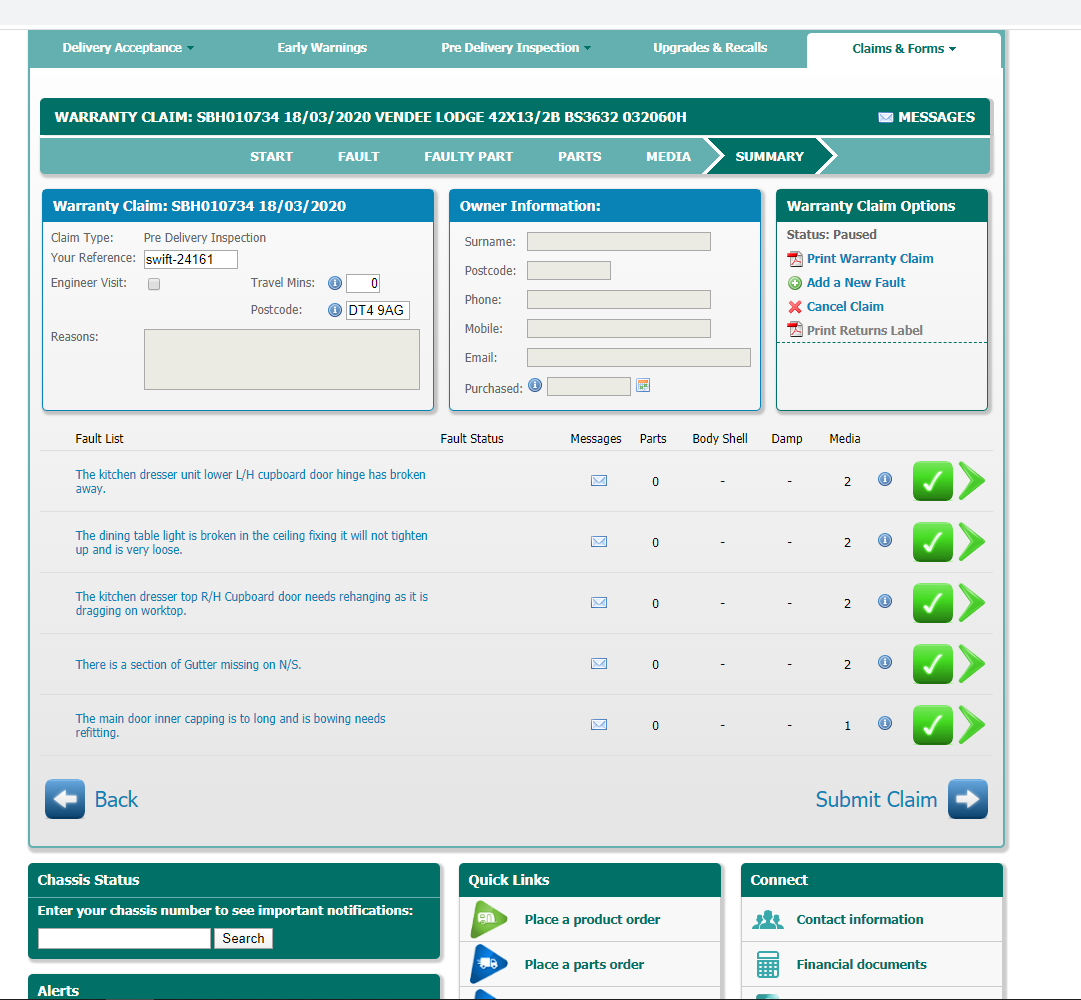Open claim MESSAGES
Image resolution: width=1081 pixels, height=1000 pixels.
pyautogui.click(x=927, y=117)
